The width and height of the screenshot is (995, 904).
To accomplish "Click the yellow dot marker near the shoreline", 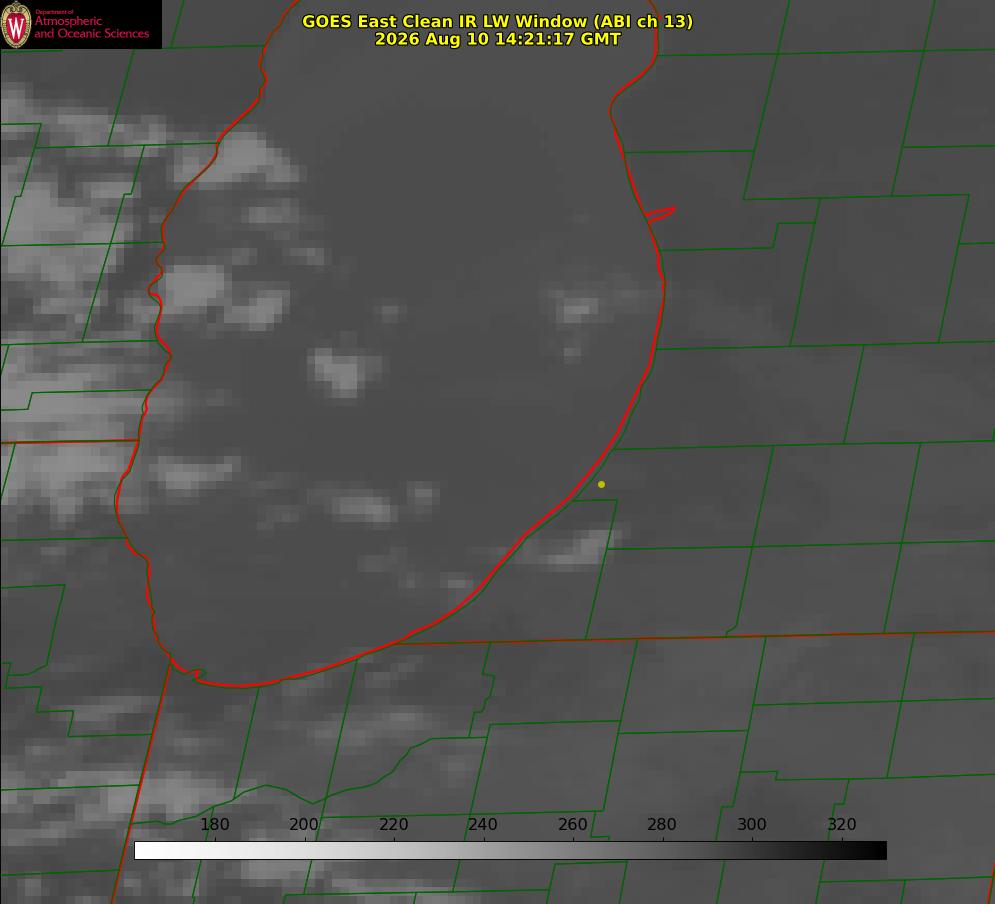I will (x=601, y=484).
